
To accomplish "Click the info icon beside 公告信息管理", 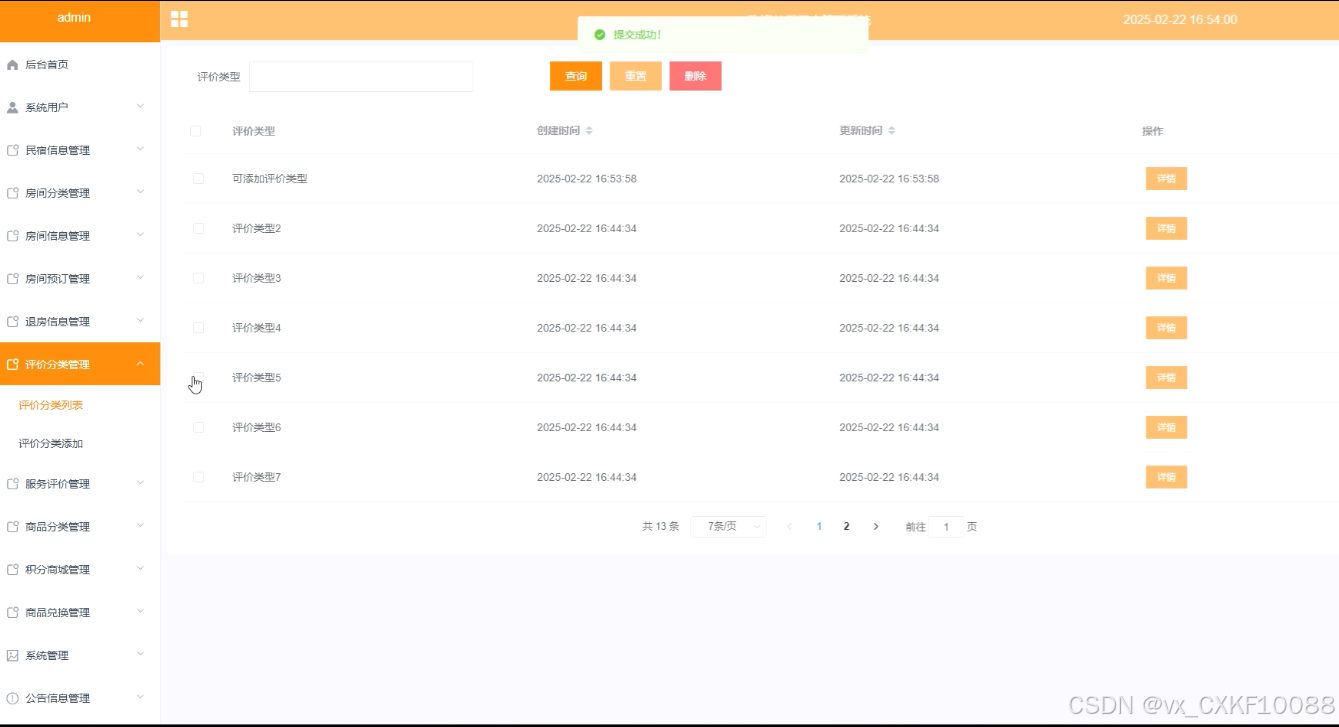I will coord(12,698).
